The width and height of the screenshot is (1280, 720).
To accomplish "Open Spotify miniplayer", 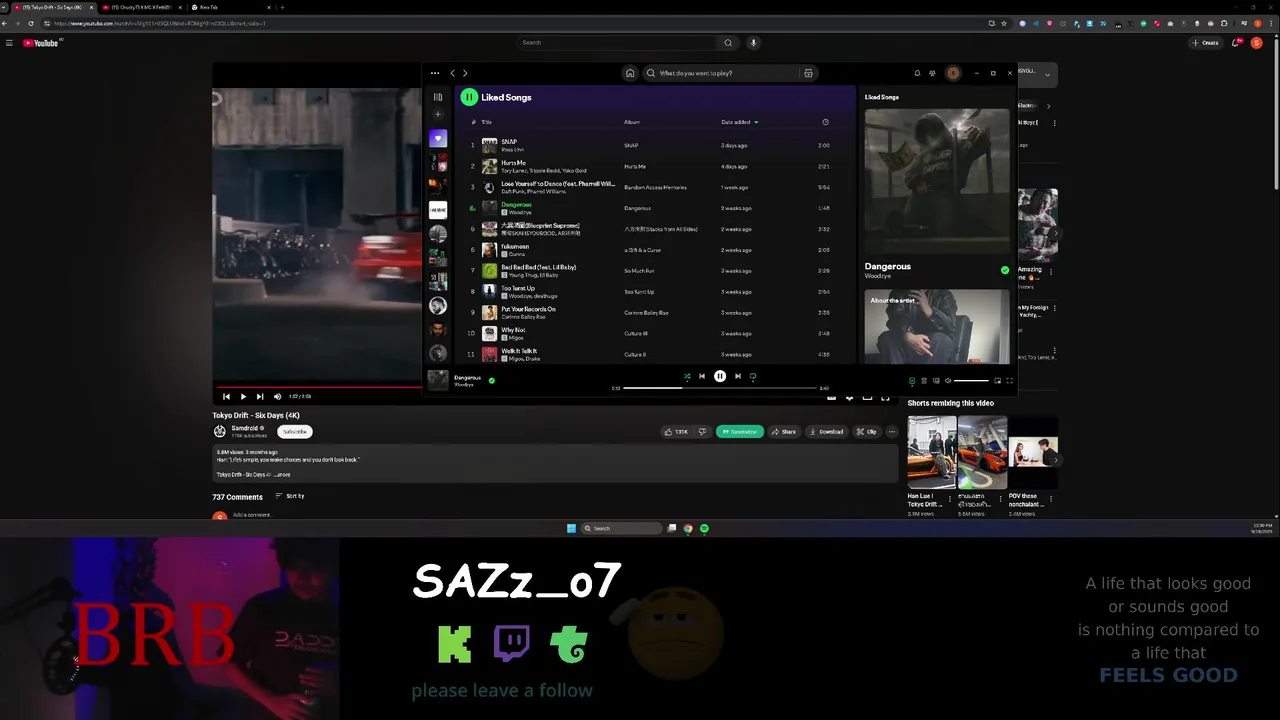I will (997, 380).
